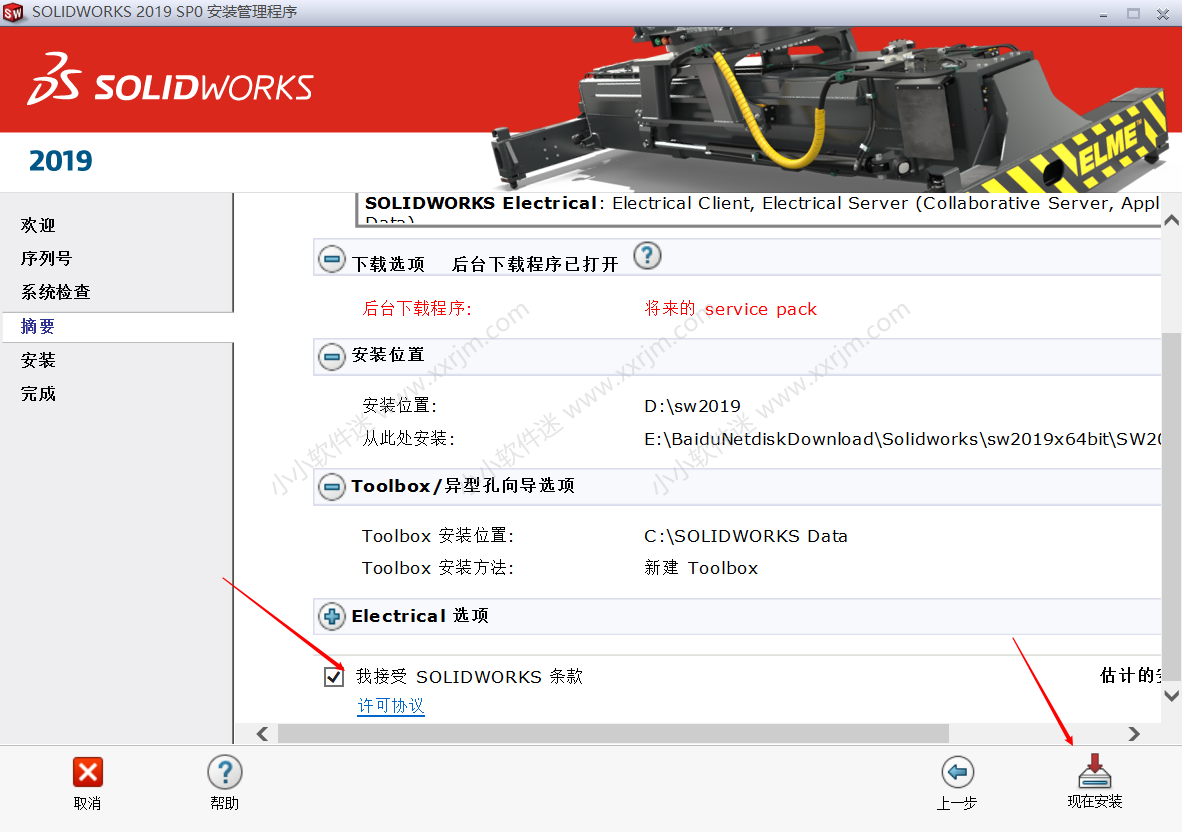The image size is (1182, 832).
Task: Jump to the 安装 step in the sidebar
Action: click(38, 360)
